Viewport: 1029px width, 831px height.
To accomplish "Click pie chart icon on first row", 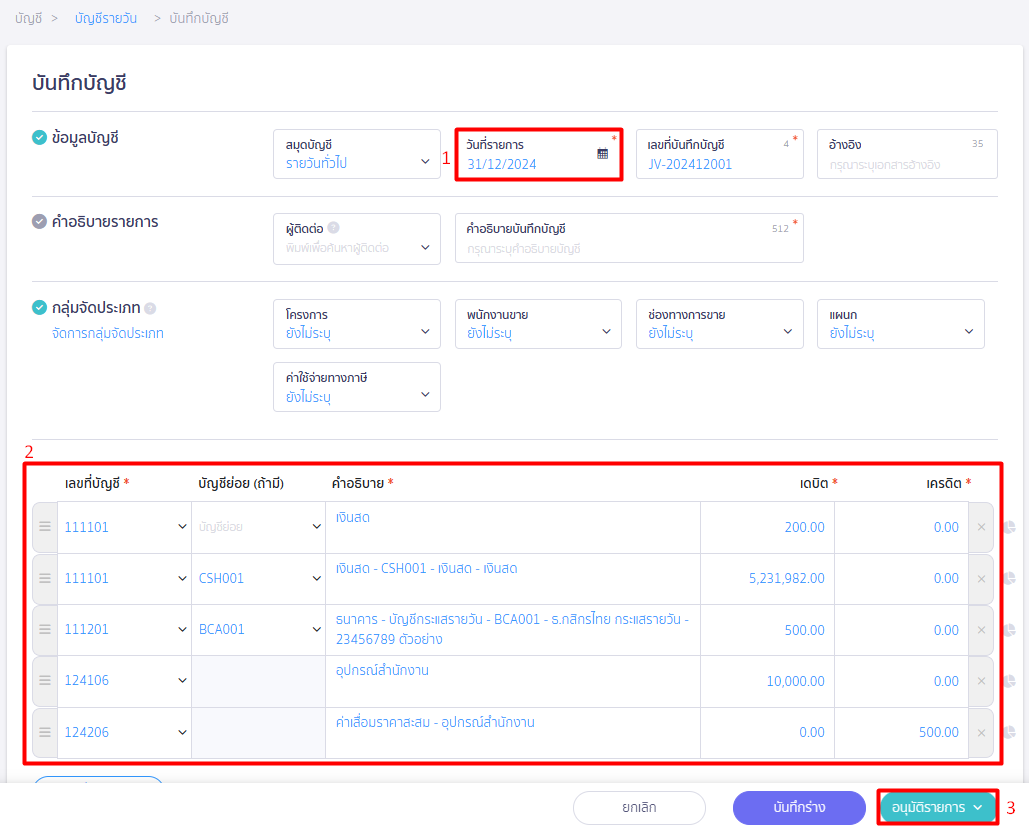I will 1008,527.
